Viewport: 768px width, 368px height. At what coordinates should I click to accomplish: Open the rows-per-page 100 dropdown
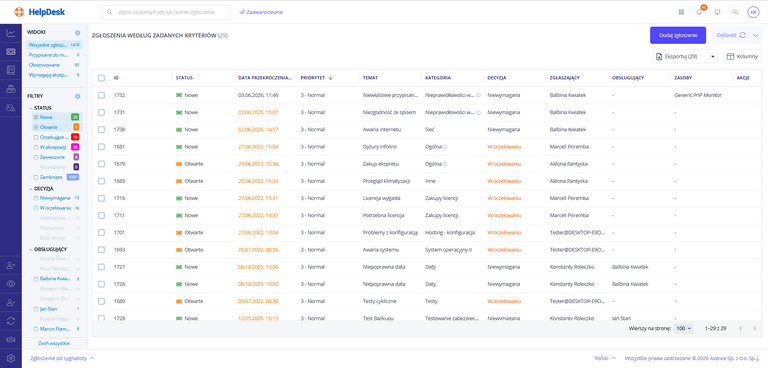[x=683, y=328]
